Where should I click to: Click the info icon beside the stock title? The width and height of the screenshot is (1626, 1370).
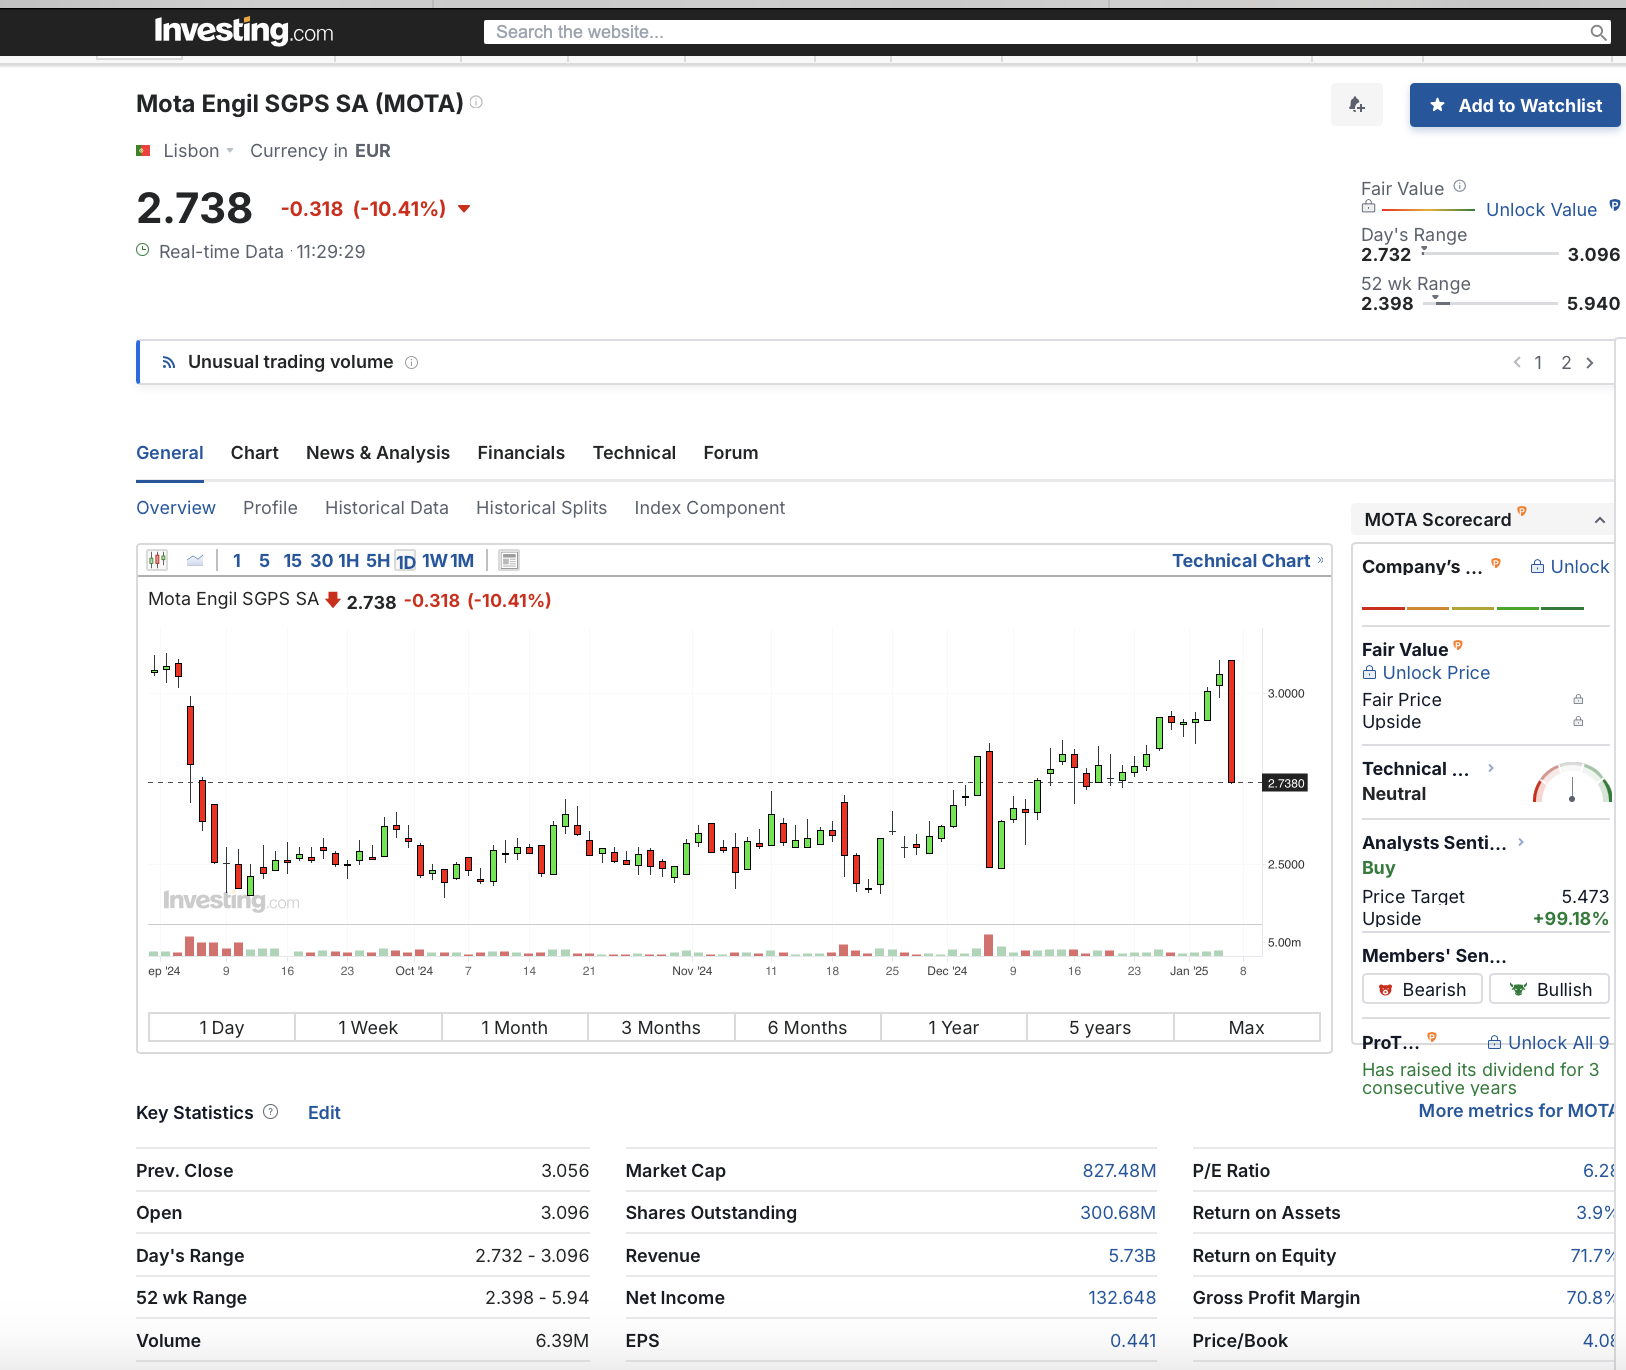click(477, 102)
